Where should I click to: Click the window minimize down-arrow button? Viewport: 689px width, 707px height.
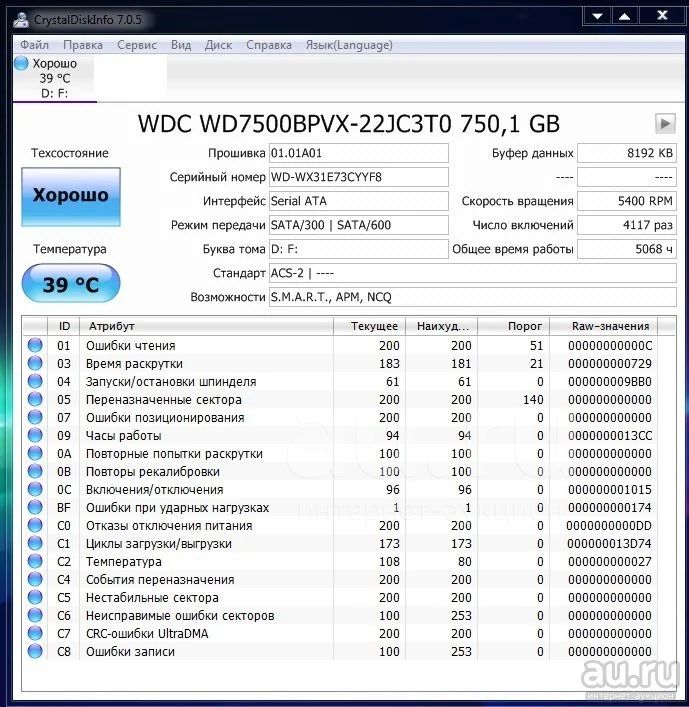click(597, 16)
